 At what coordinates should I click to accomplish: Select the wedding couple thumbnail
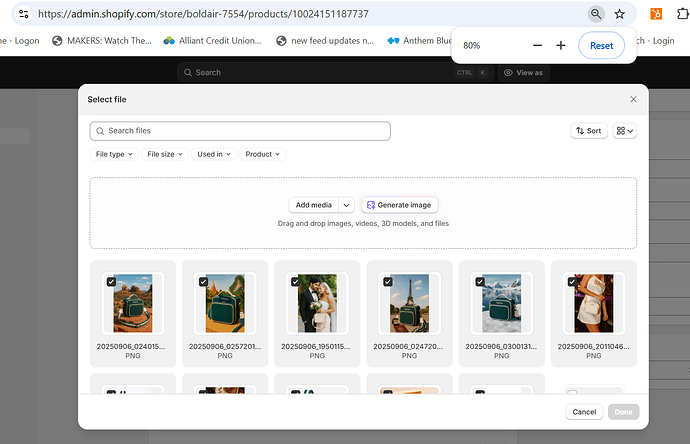[317, 304]
